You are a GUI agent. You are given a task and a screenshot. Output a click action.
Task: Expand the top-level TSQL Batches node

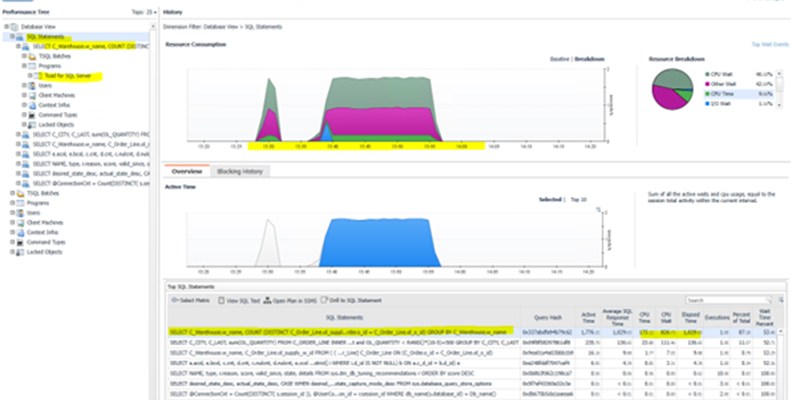pyautogui.click(x=12, y=193)
